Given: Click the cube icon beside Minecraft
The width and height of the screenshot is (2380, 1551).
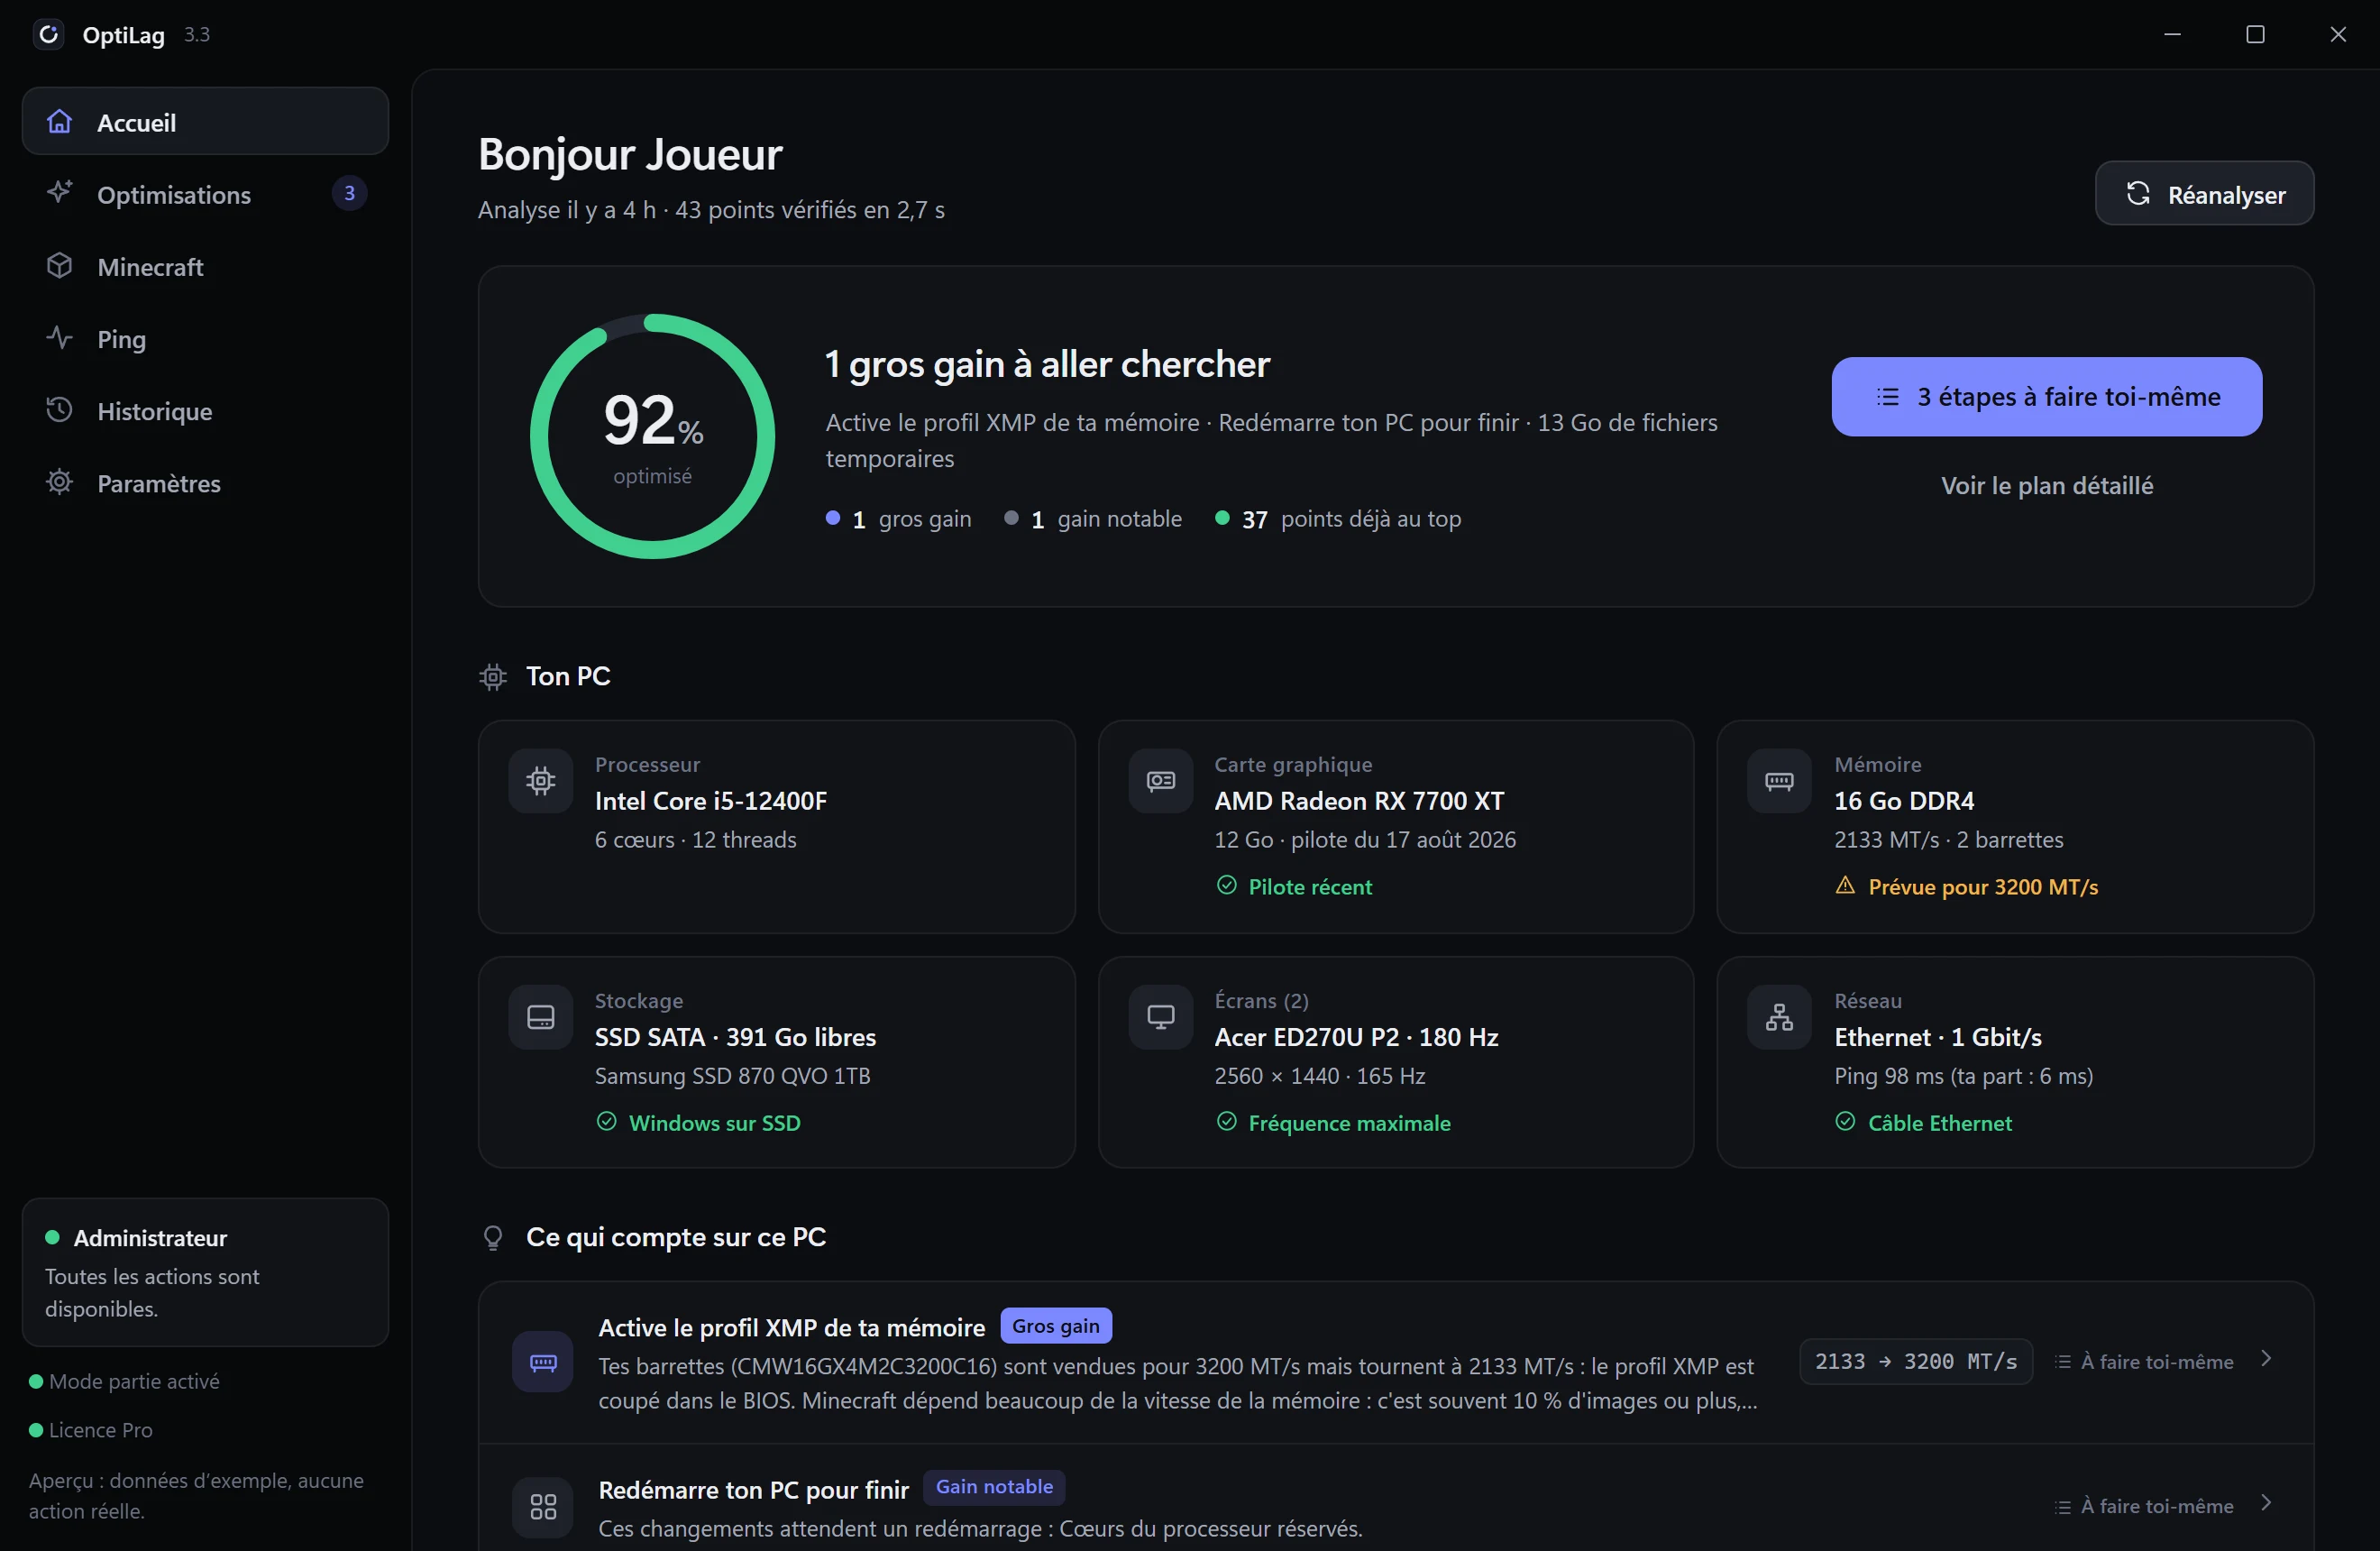Looking at the screenshot, I should pyautogui.click(x=60, y=266).
